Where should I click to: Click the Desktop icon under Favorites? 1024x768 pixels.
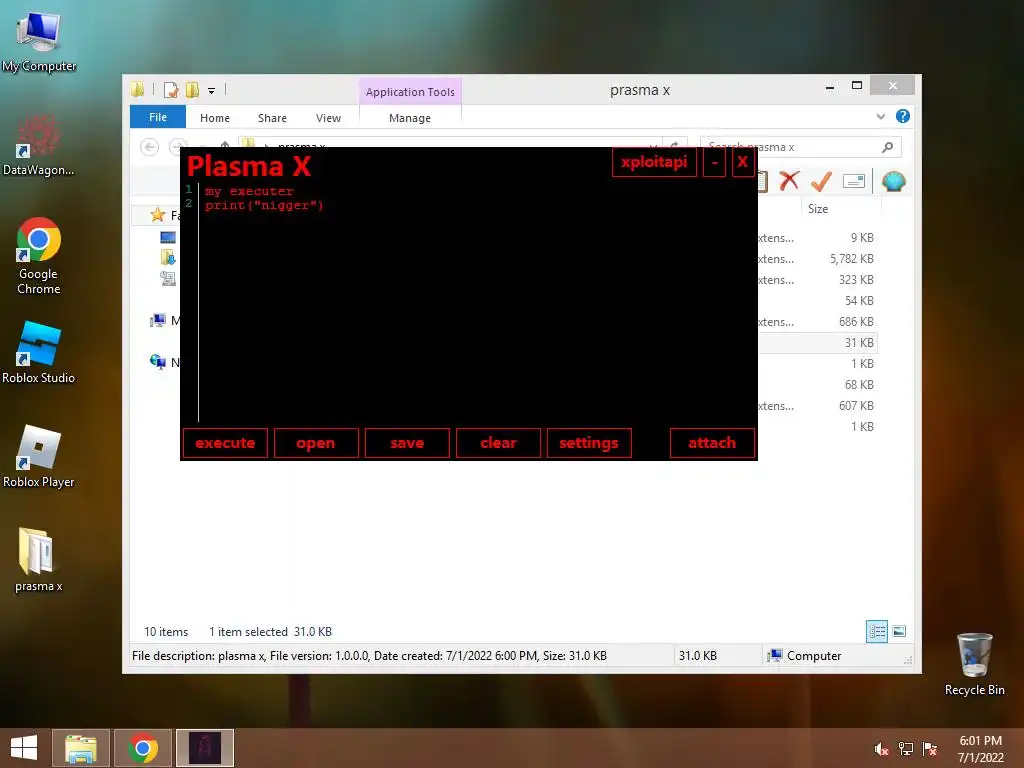pyautogui.click(x=168, y=237)
